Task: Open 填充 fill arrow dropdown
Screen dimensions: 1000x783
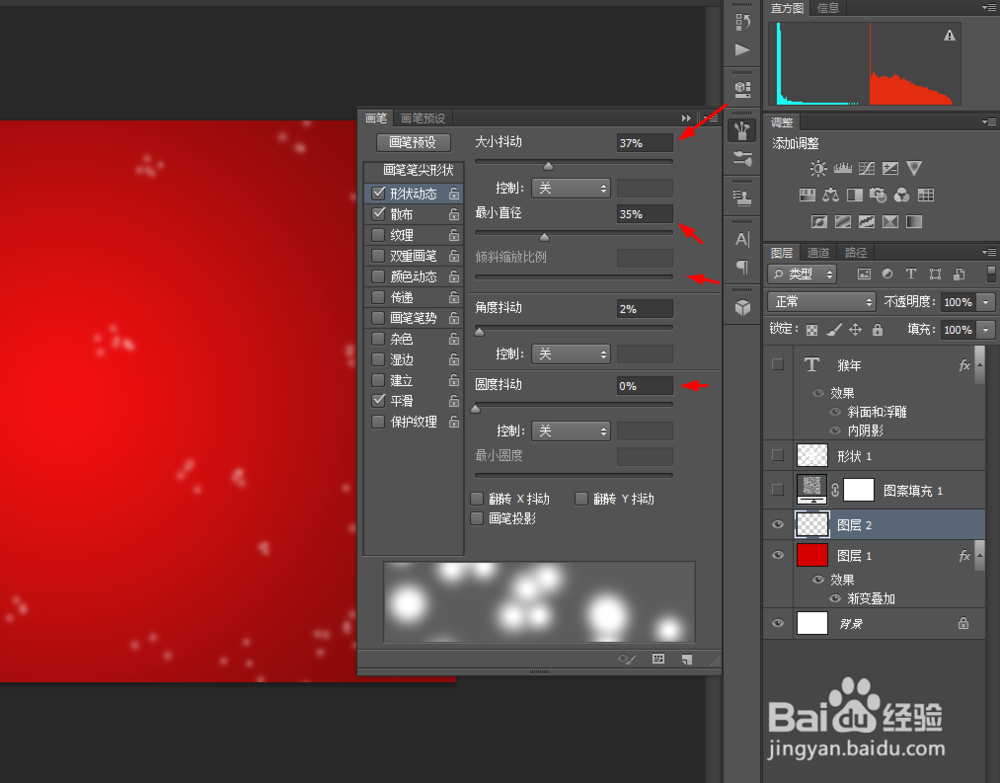Action: [x=986, y=330]
